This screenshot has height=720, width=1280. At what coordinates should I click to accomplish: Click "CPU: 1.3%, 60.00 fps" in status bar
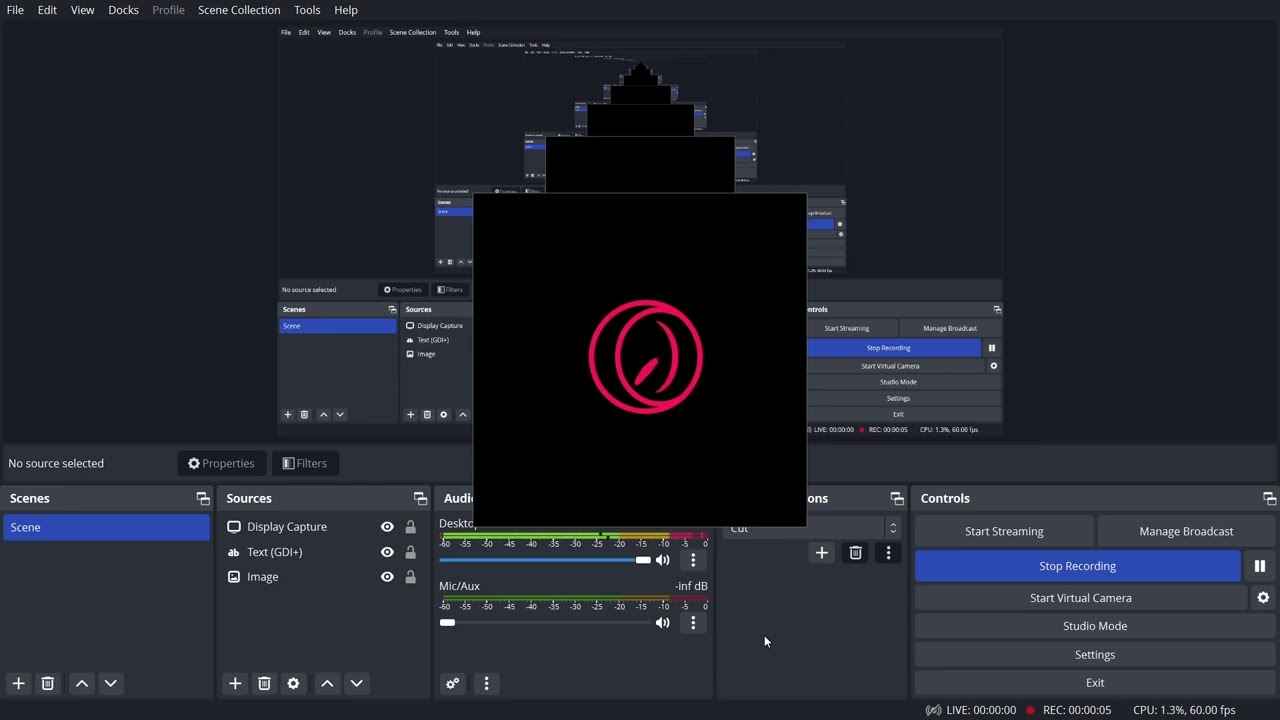[1184, 710]
